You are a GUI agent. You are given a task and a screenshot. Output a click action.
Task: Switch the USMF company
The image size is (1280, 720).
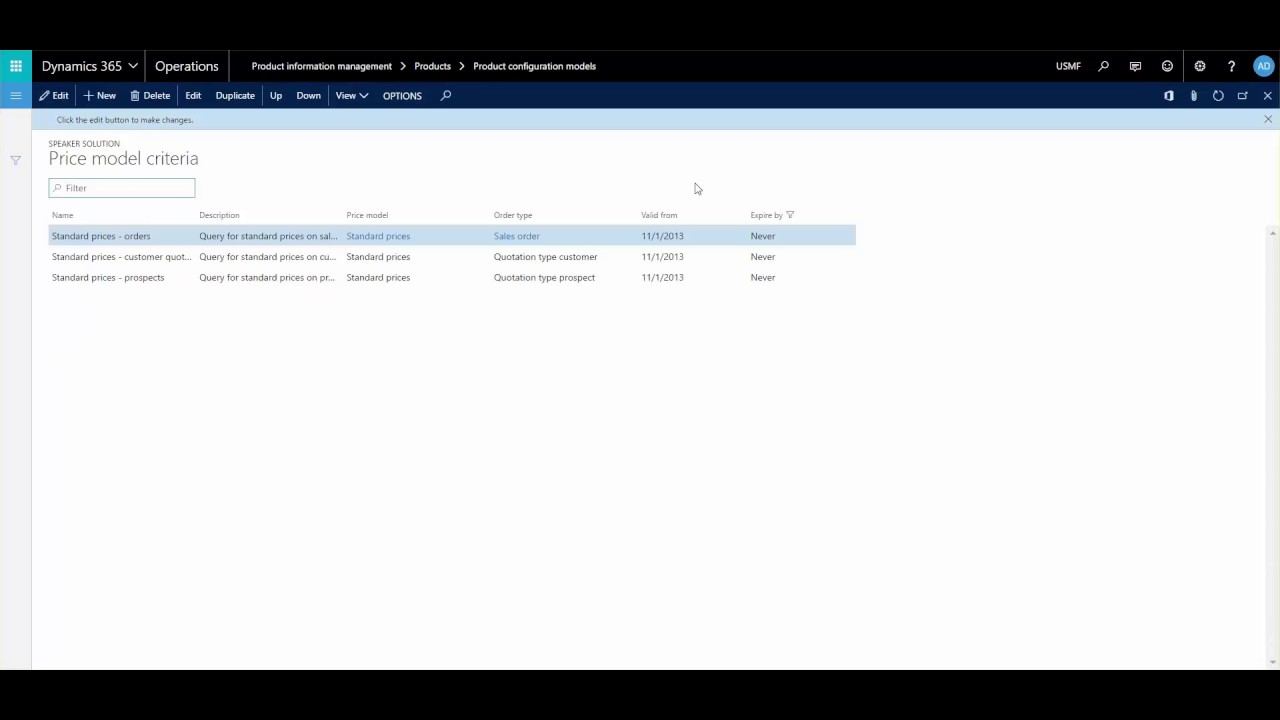click(x=1068, y=66)
